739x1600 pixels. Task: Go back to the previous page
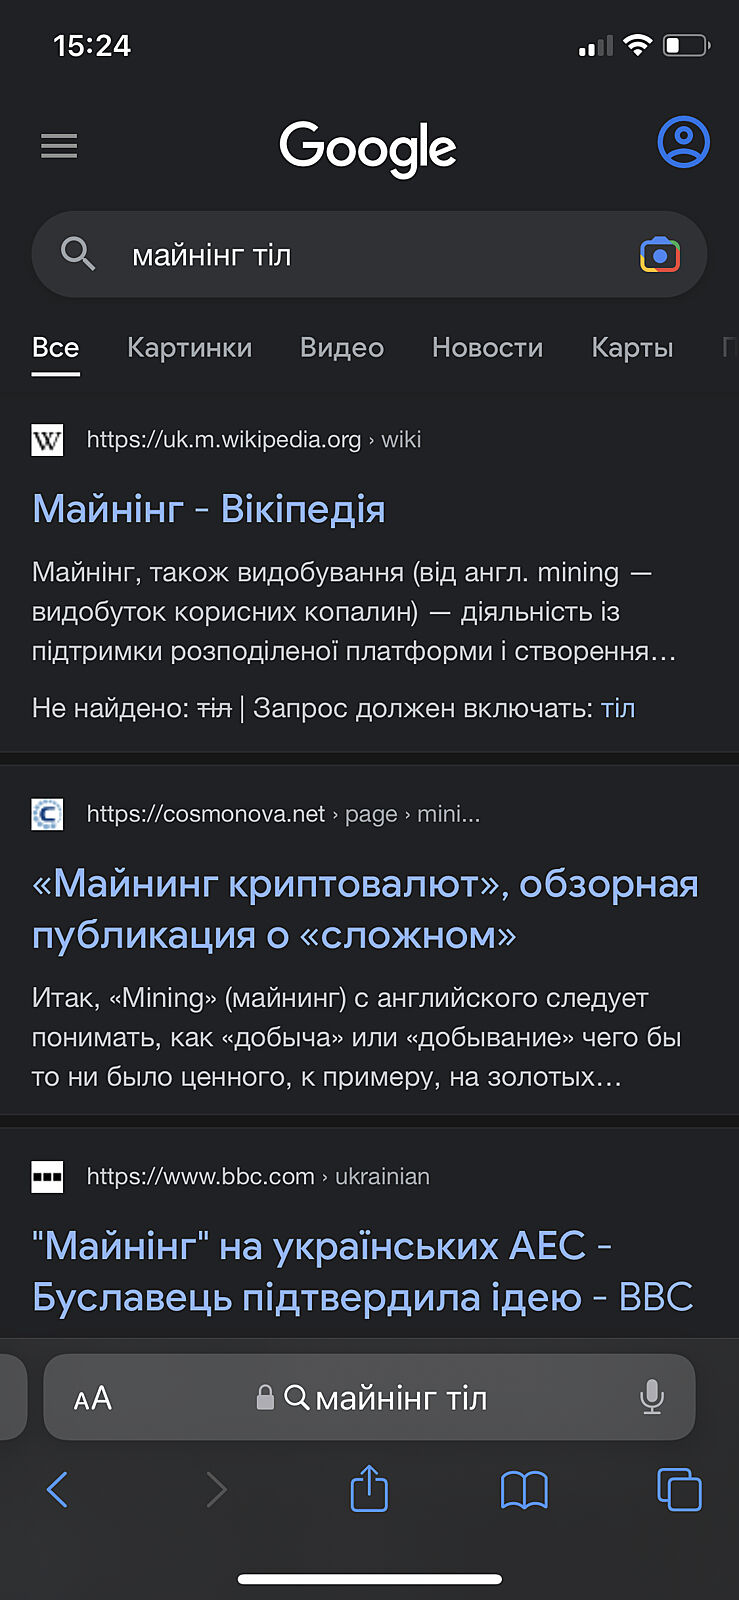[58, 1490]
